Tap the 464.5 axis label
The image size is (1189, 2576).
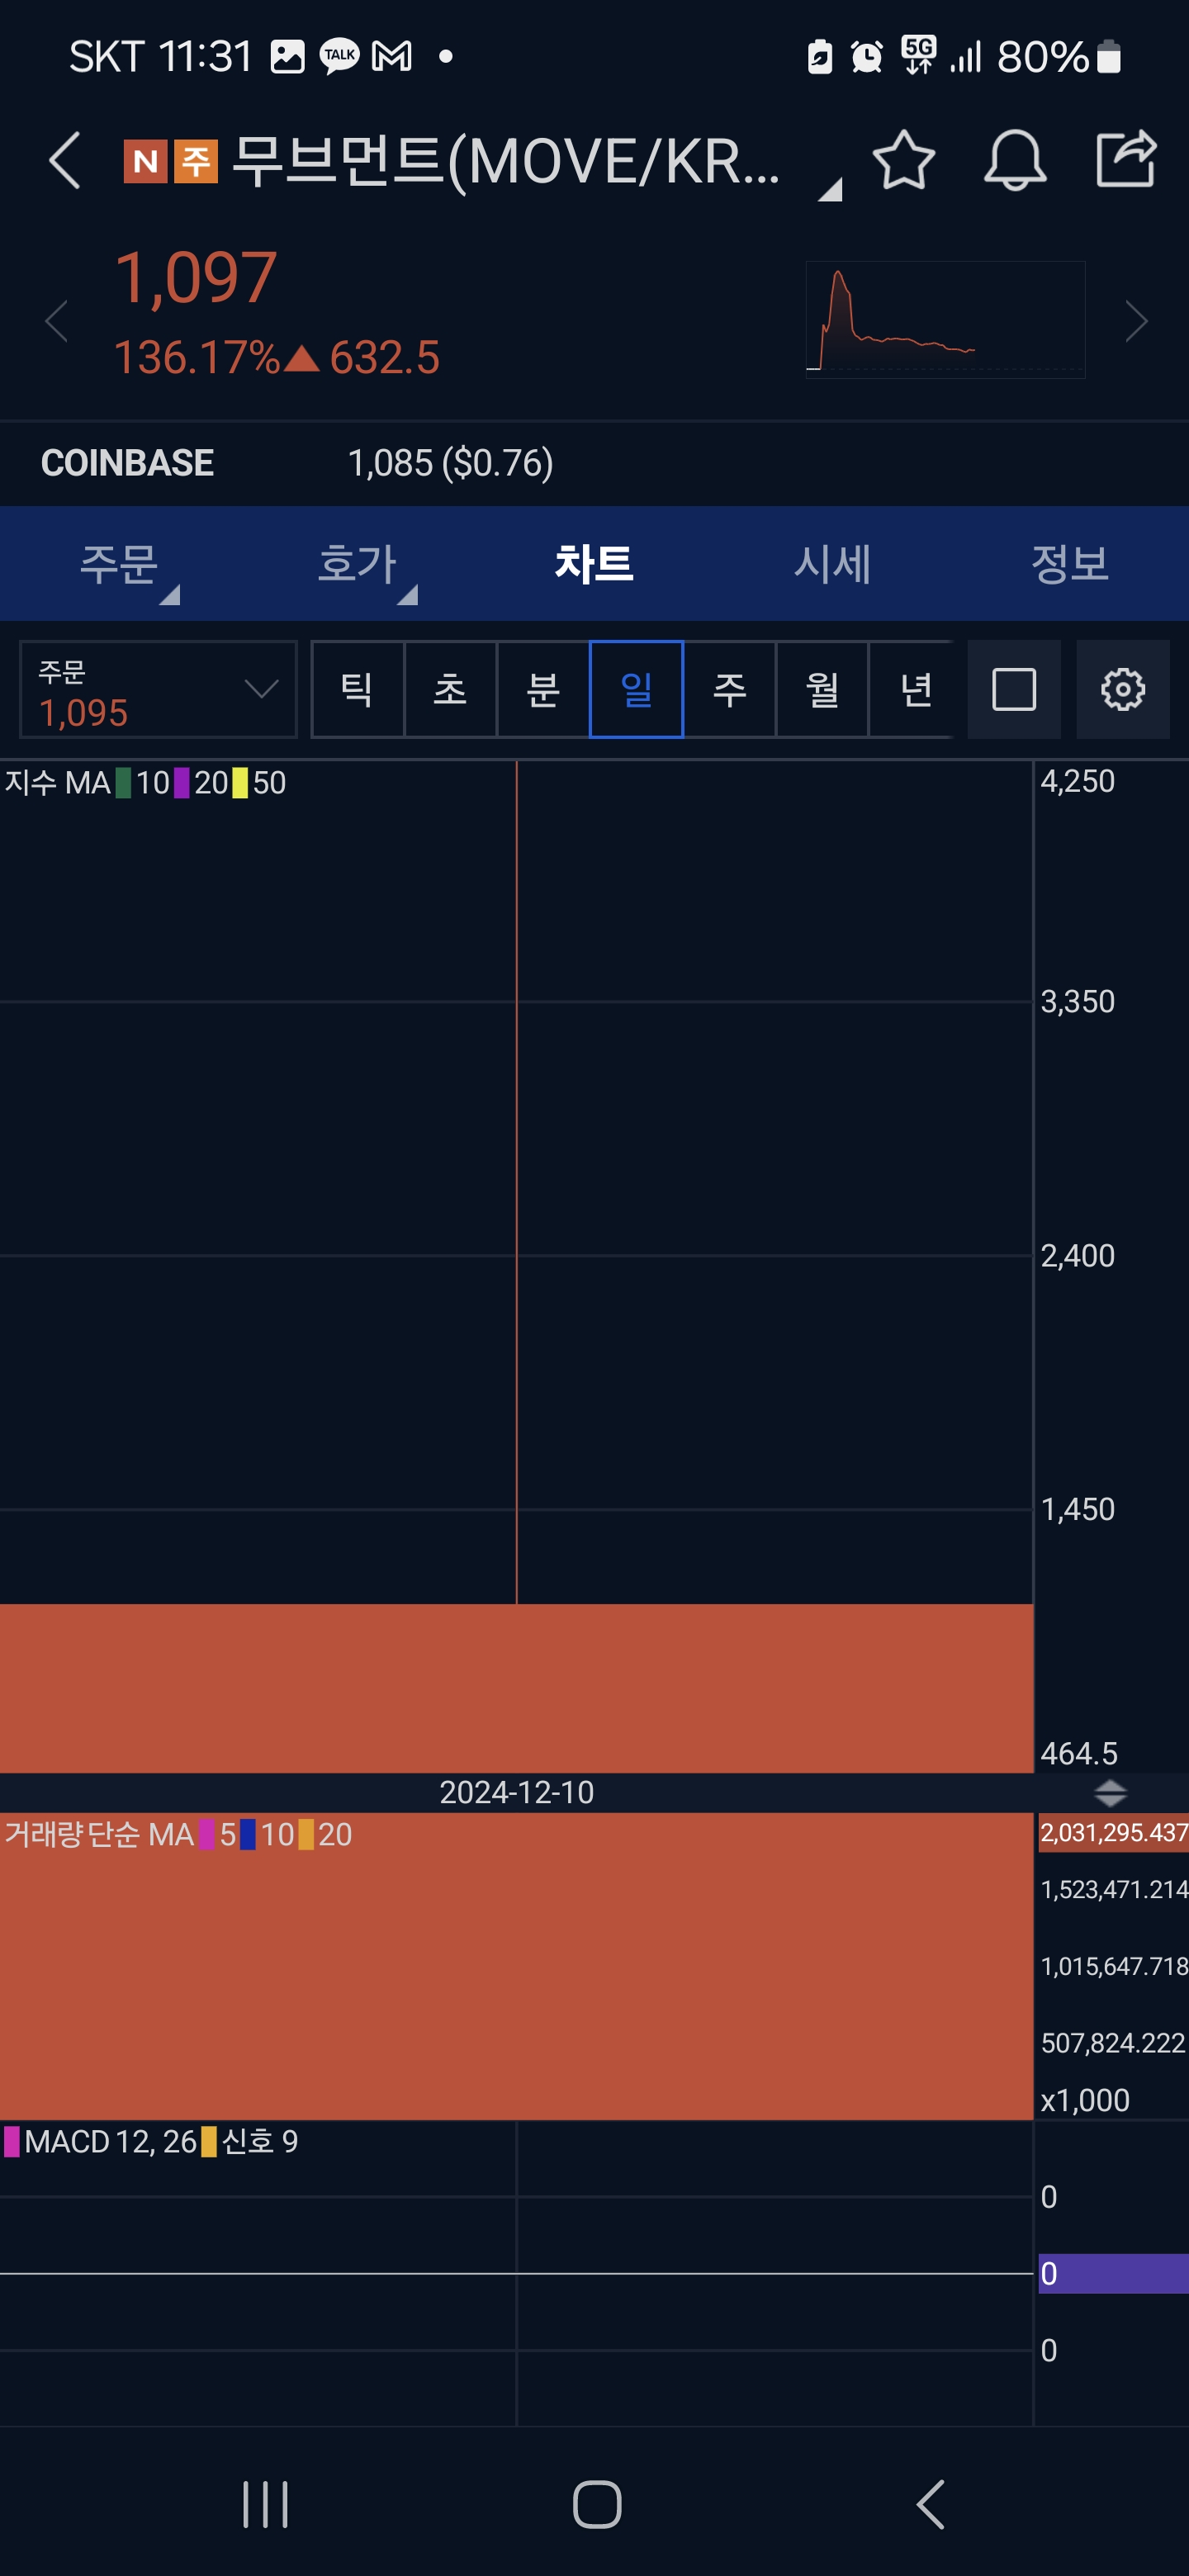click(1079, 1753)
